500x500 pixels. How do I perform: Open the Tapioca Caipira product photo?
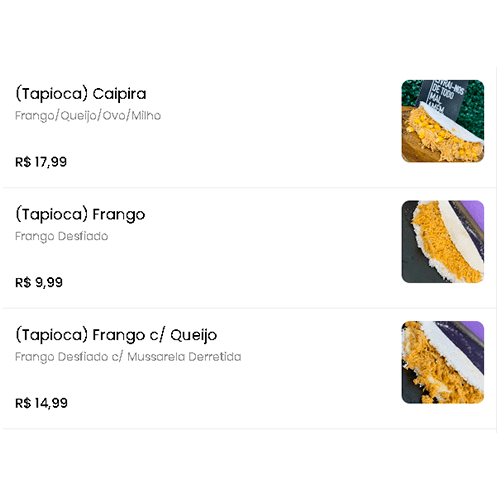443,121
